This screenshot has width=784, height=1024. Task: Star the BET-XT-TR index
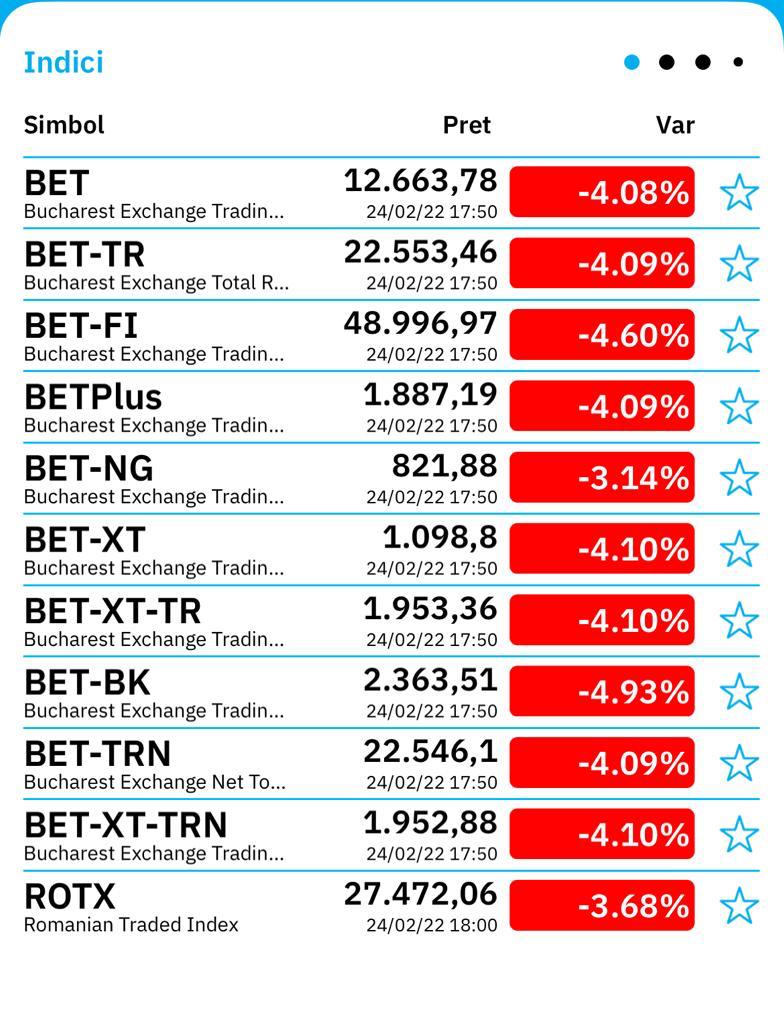pyautogui.click(x=739, y=620)
